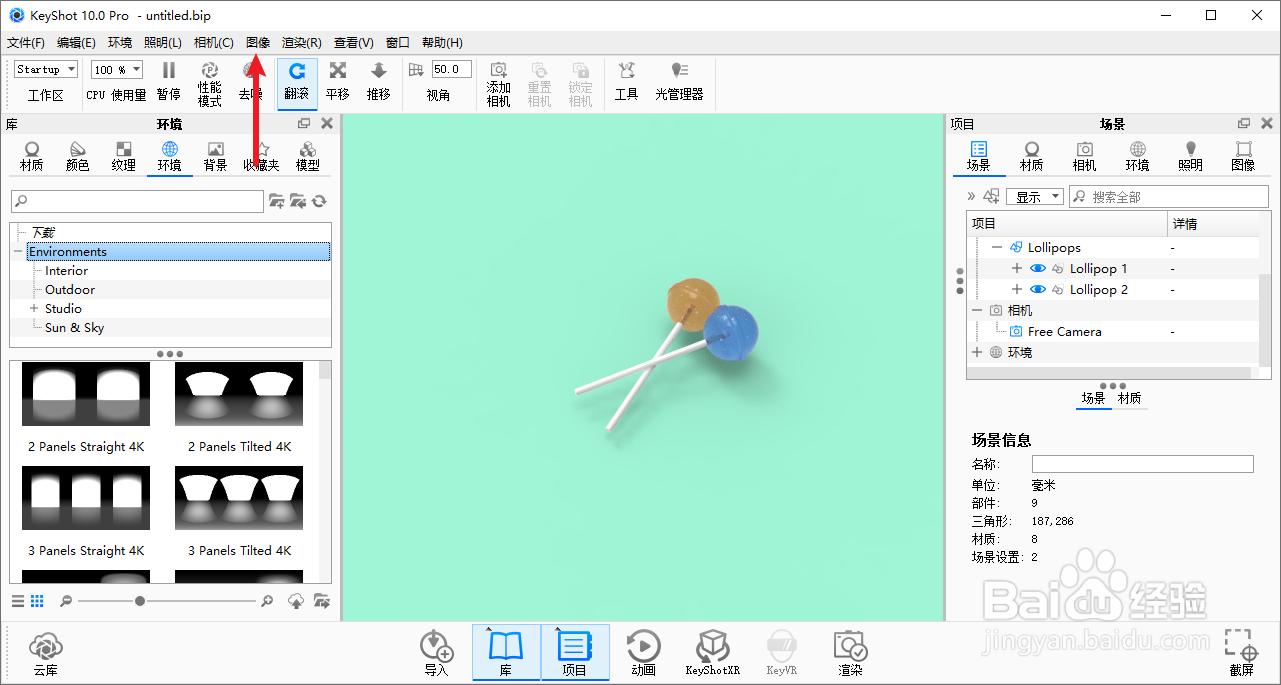Open the 渲染(R) render menu
Screen dimensions: 1281x685
pos(302,43)
